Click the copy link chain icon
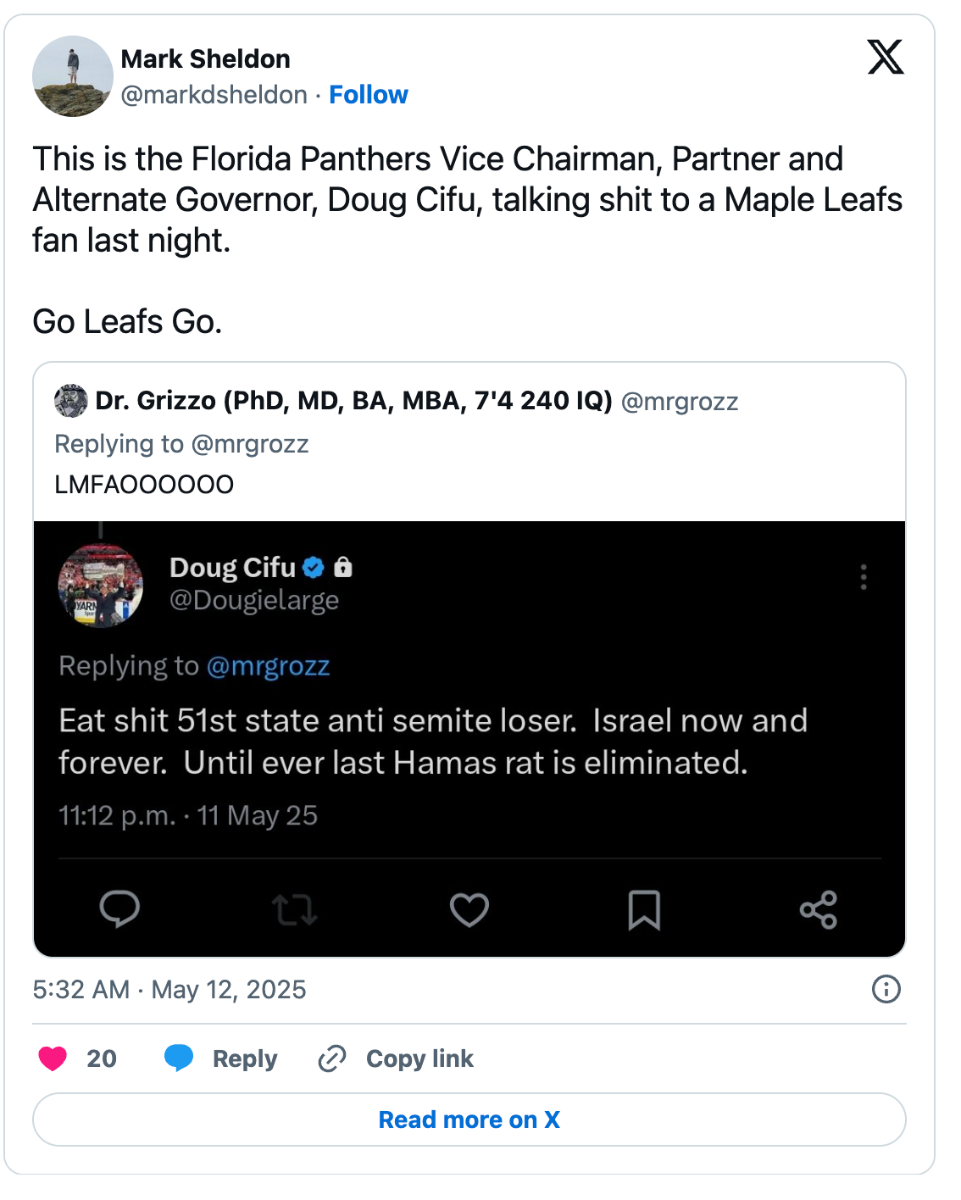961x1200 pixels. [331, 1058]
